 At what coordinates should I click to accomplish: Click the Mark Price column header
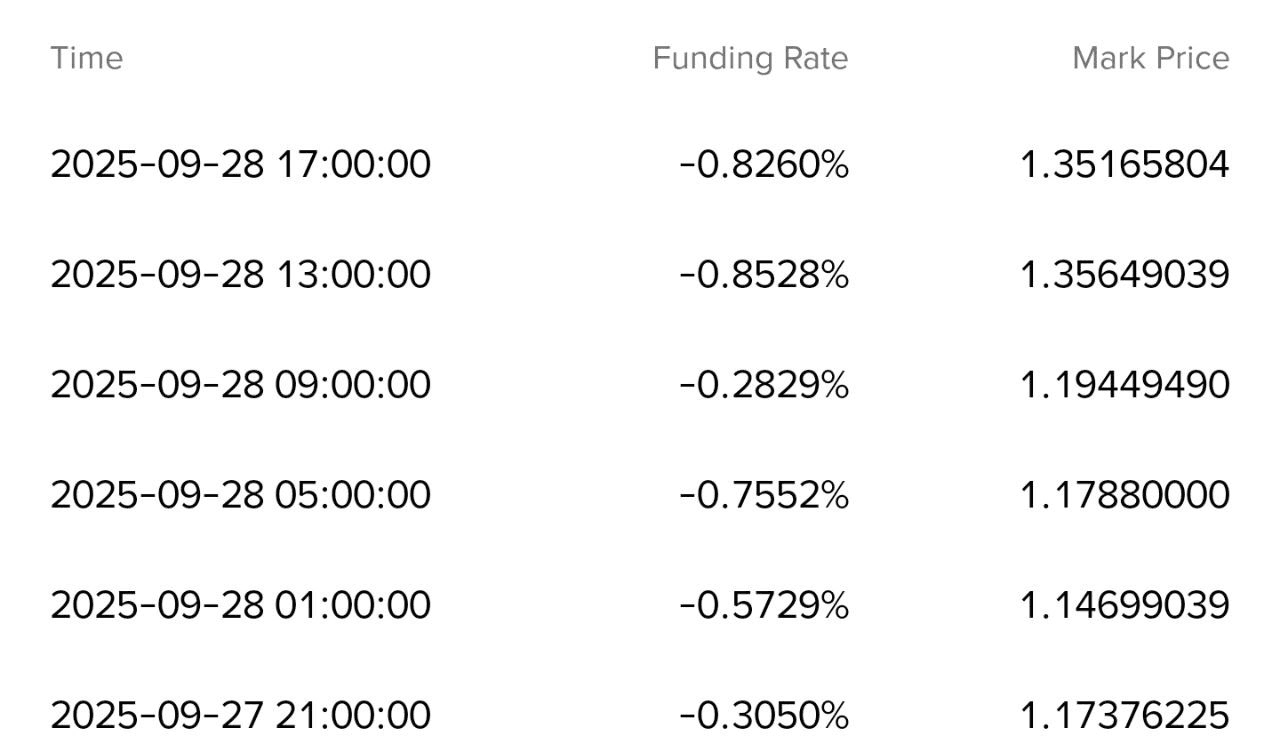coord(1151,58)
